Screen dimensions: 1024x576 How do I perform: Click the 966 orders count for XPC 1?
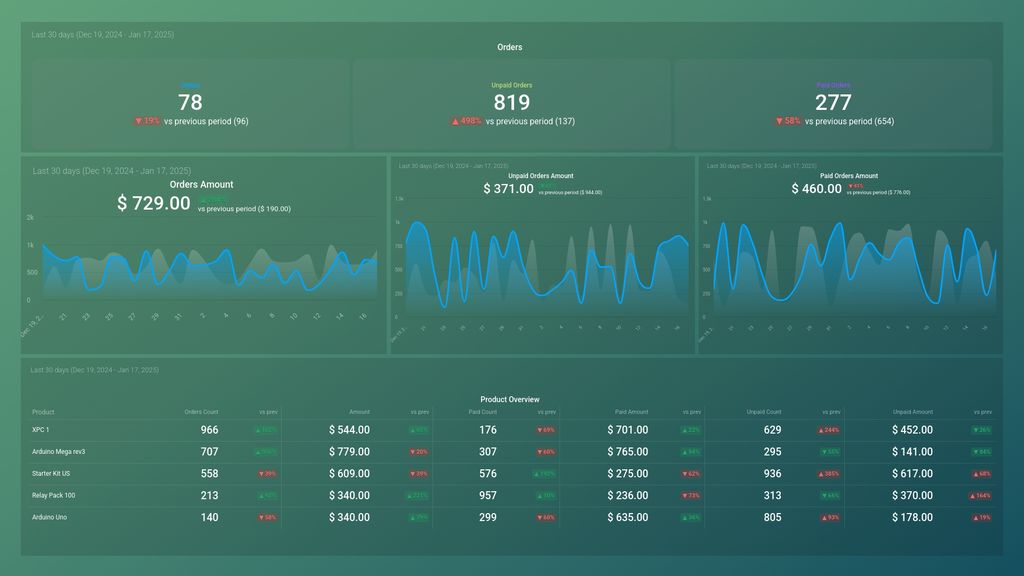tap(210, 430)
